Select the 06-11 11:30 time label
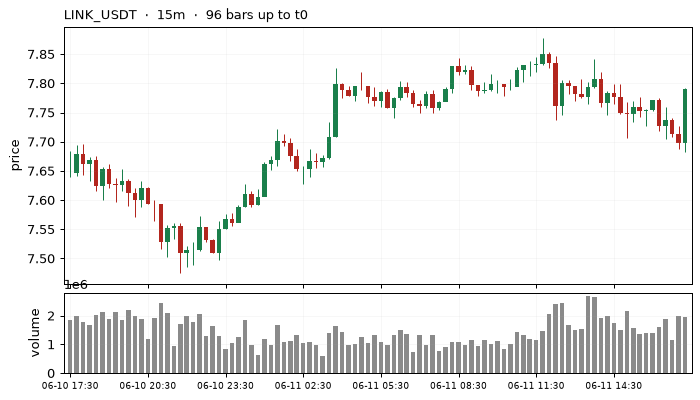The height and width of the screenshot is (400, 700). tap(536, 385)
